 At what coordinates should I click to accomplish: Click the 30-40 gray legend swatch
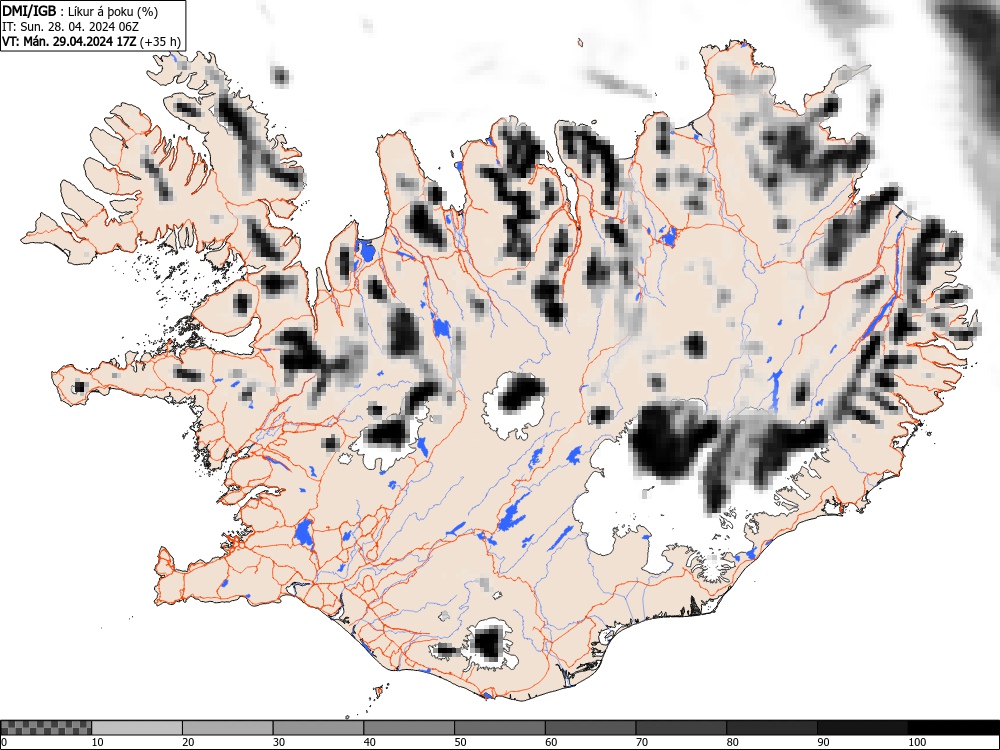(x=318, y=728)
